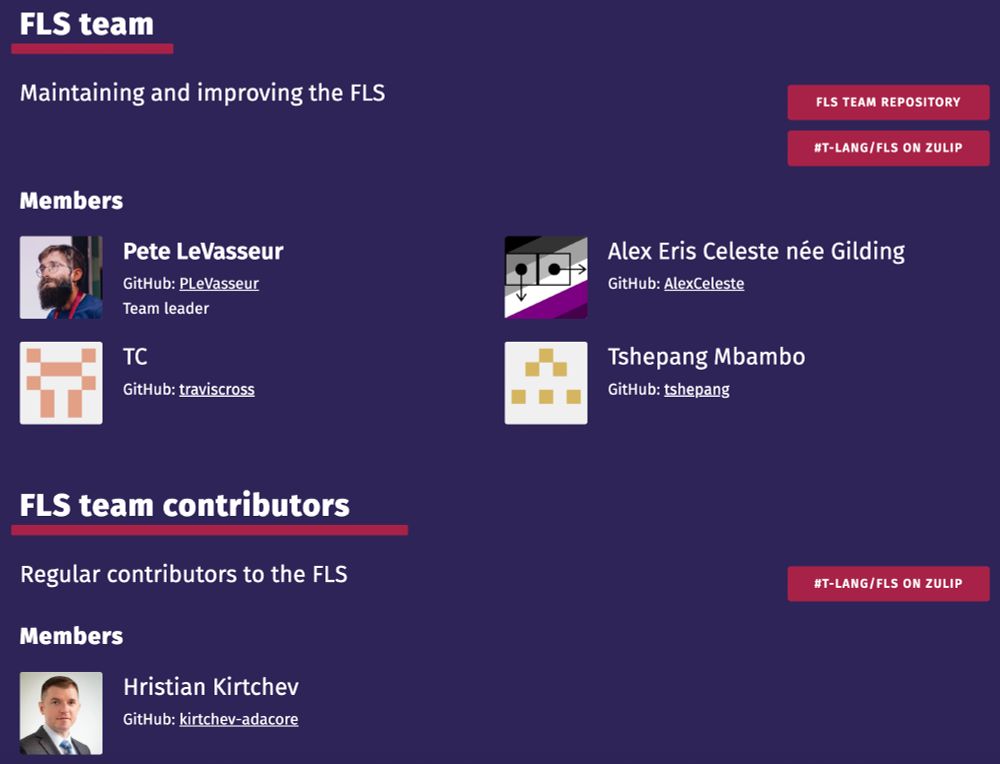
Task: Open the traviscross GitHub profile link
Action: click(x=216, y=389)
